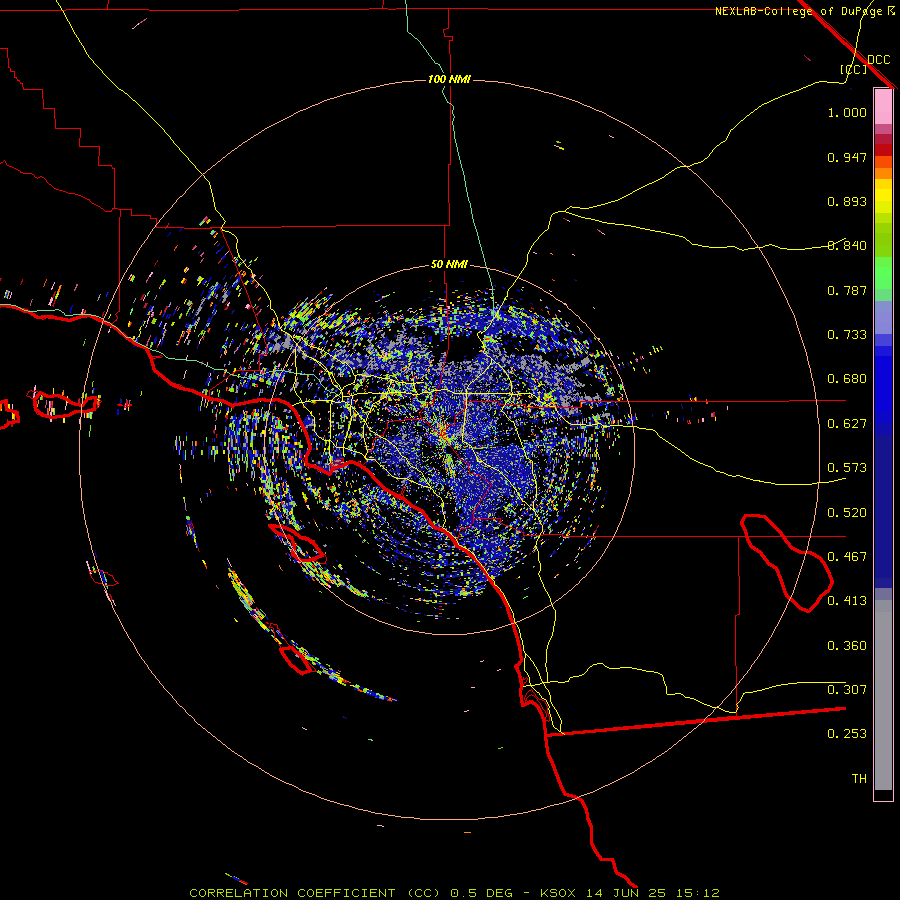Select the 1.000 scale value

point(847,112)
